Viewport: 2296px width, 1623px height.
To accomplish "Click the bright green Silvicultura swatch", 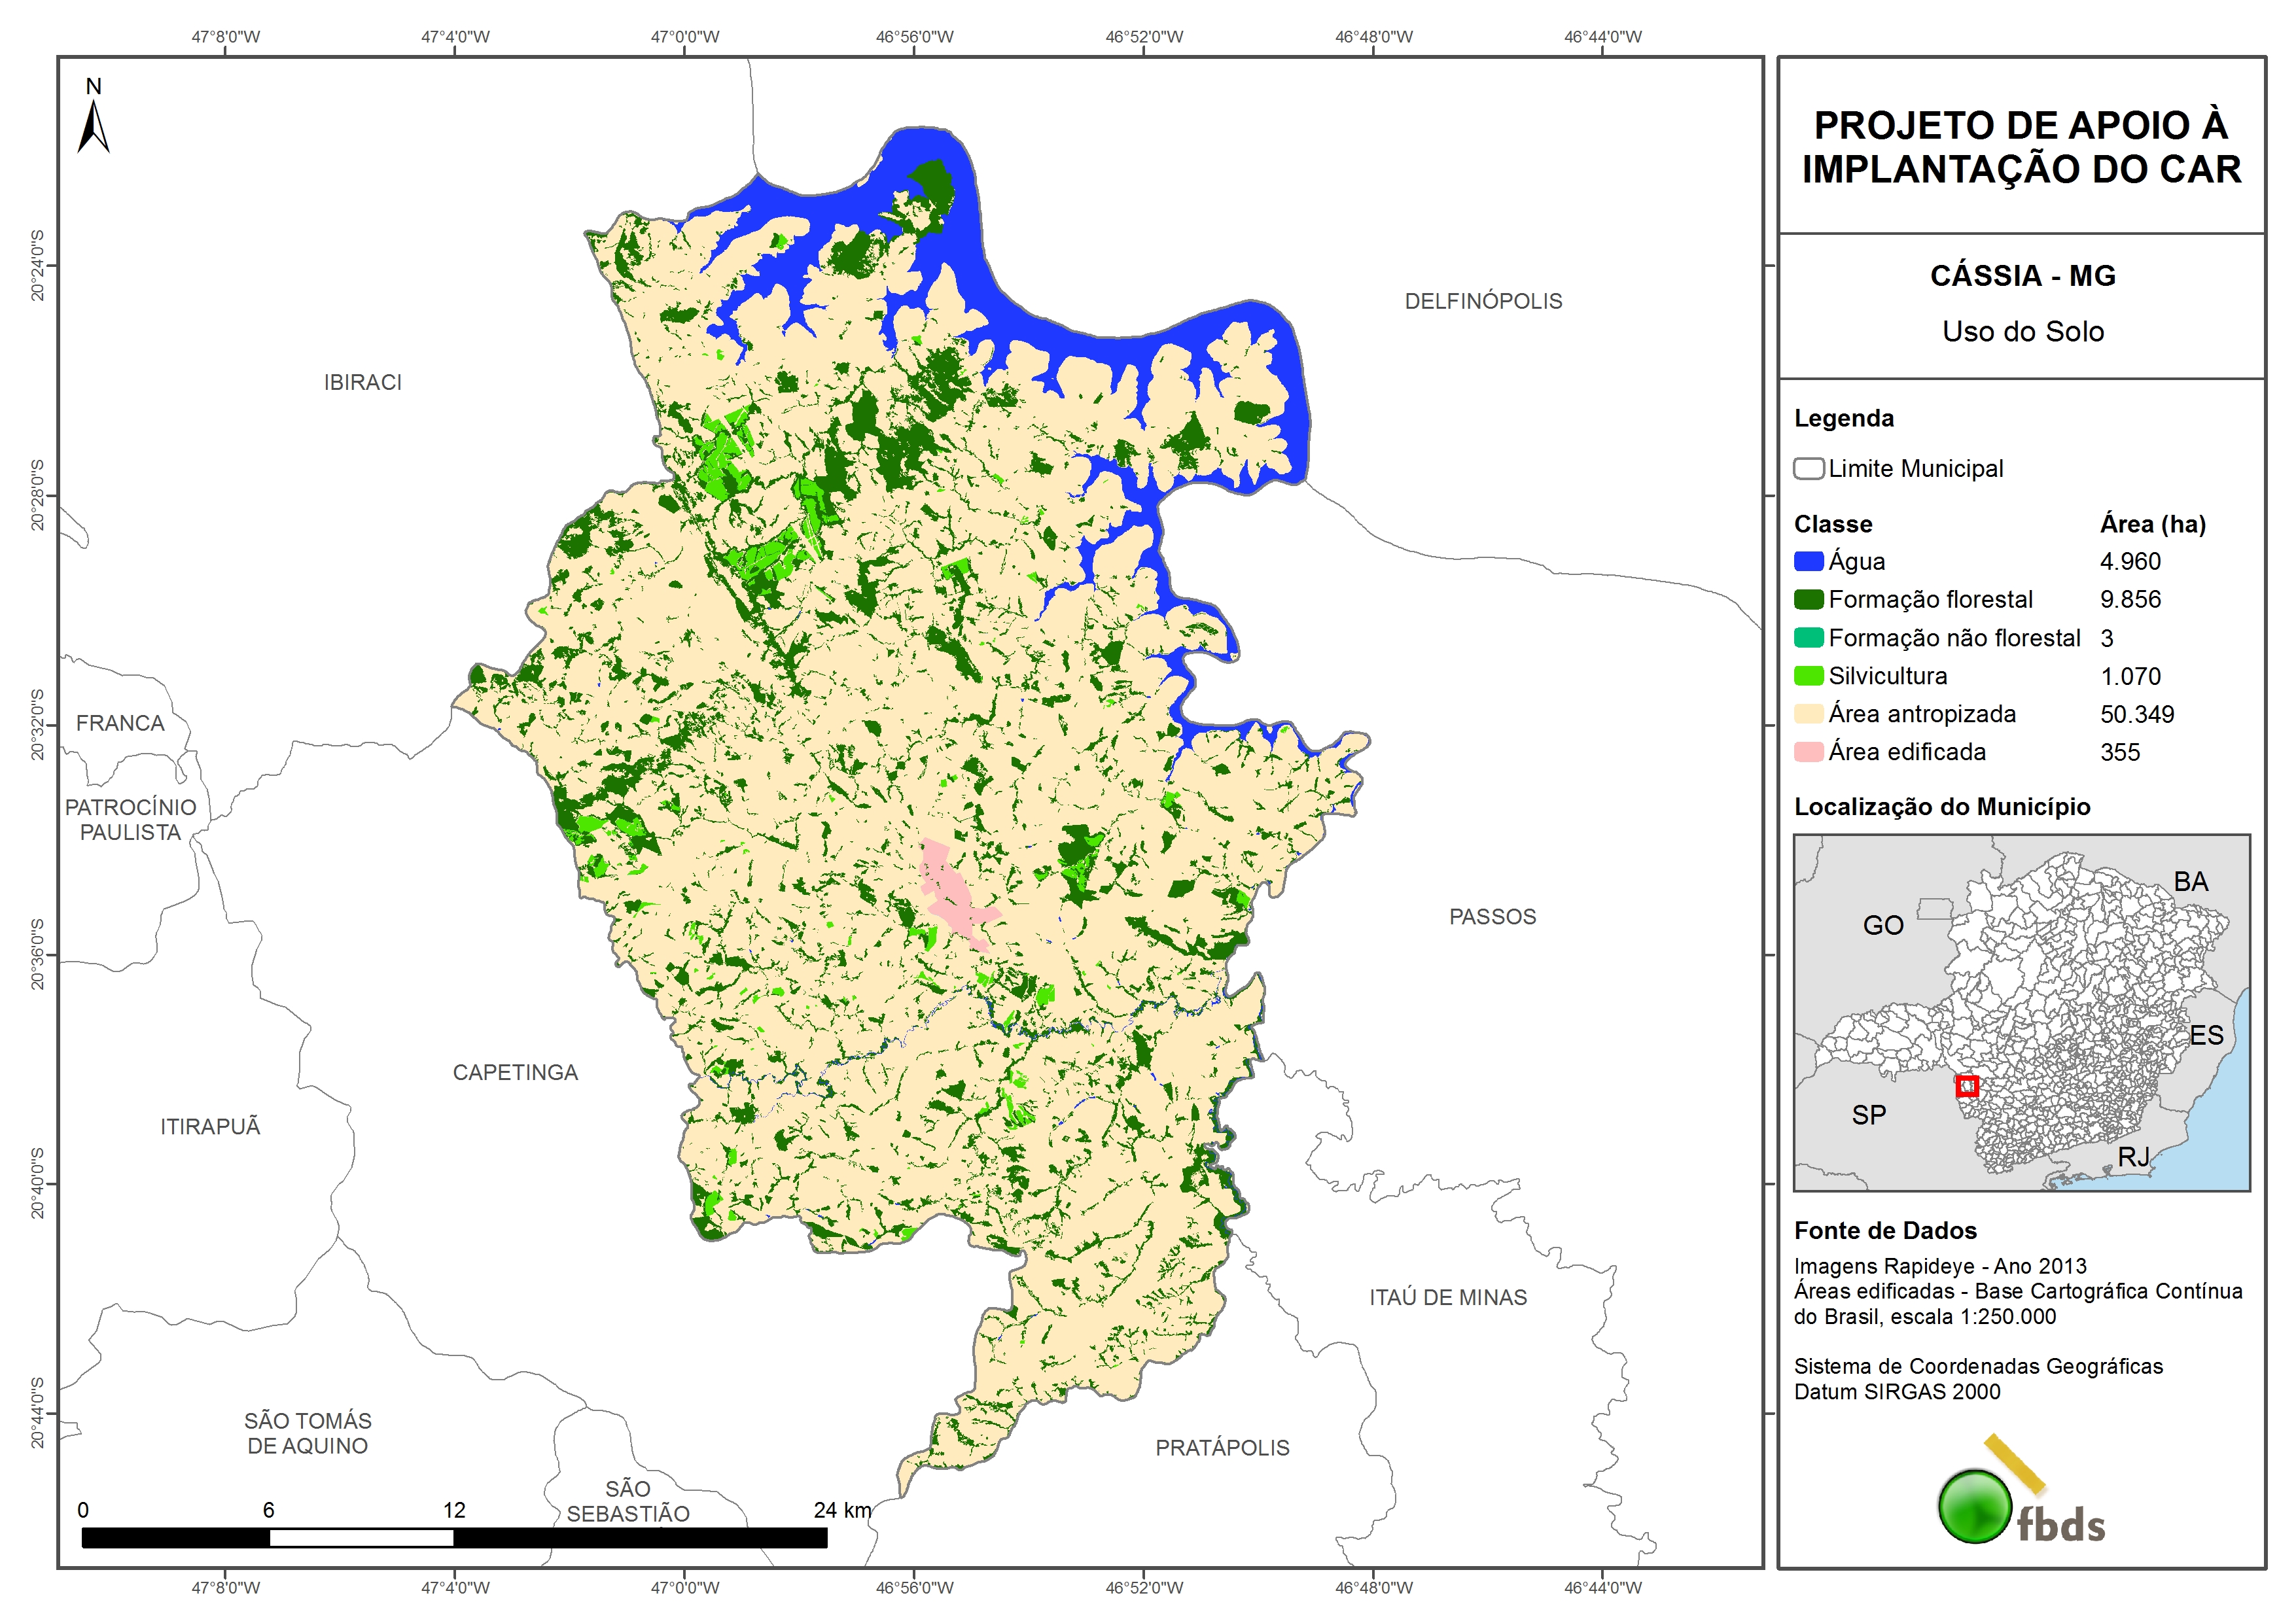I will pyautogui.click(x=1808, y=676).
